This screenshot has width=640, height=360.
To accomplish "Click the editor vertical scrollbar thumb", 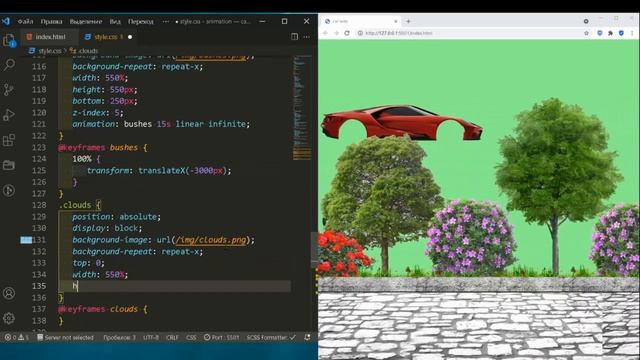I will pos(314,249).
